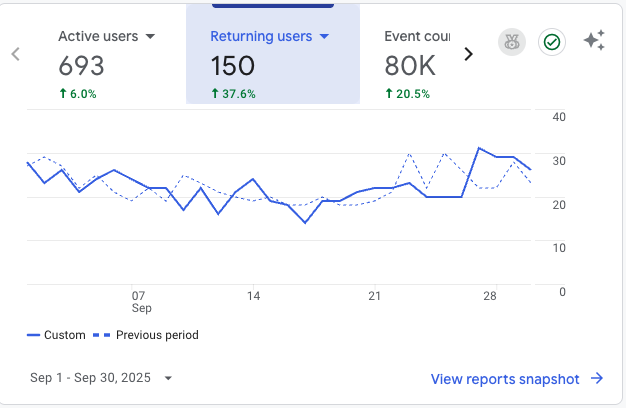Expand the Returning users metric dropdown arrow

pyautogui.click(x=323, y=36)
